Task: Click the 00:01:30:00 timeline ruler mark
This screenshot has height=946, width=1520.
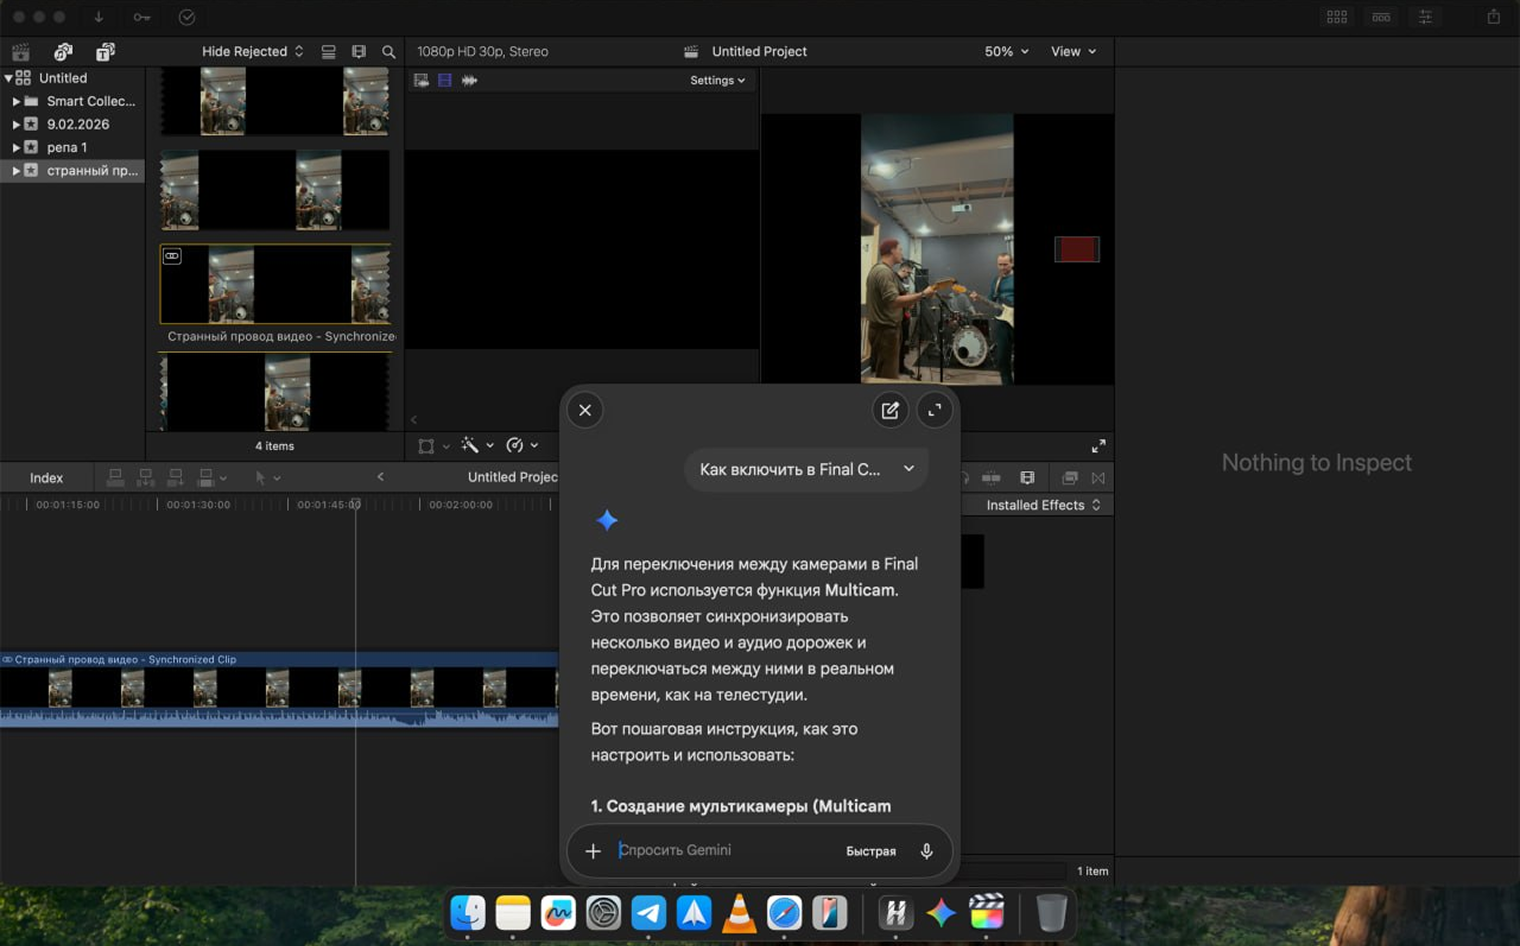Action: (x=198, y=505)
